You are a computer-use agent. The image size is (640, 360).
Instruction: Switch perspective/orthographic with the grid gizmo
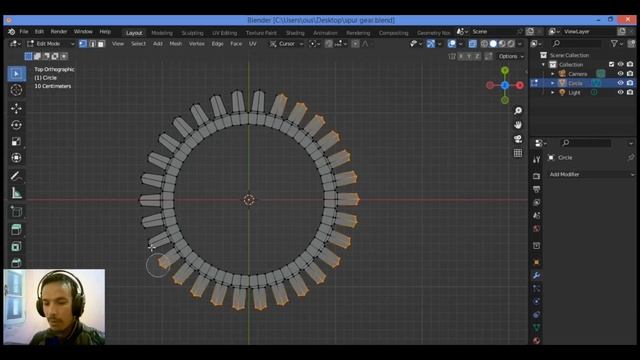click(x=518, y=153)
